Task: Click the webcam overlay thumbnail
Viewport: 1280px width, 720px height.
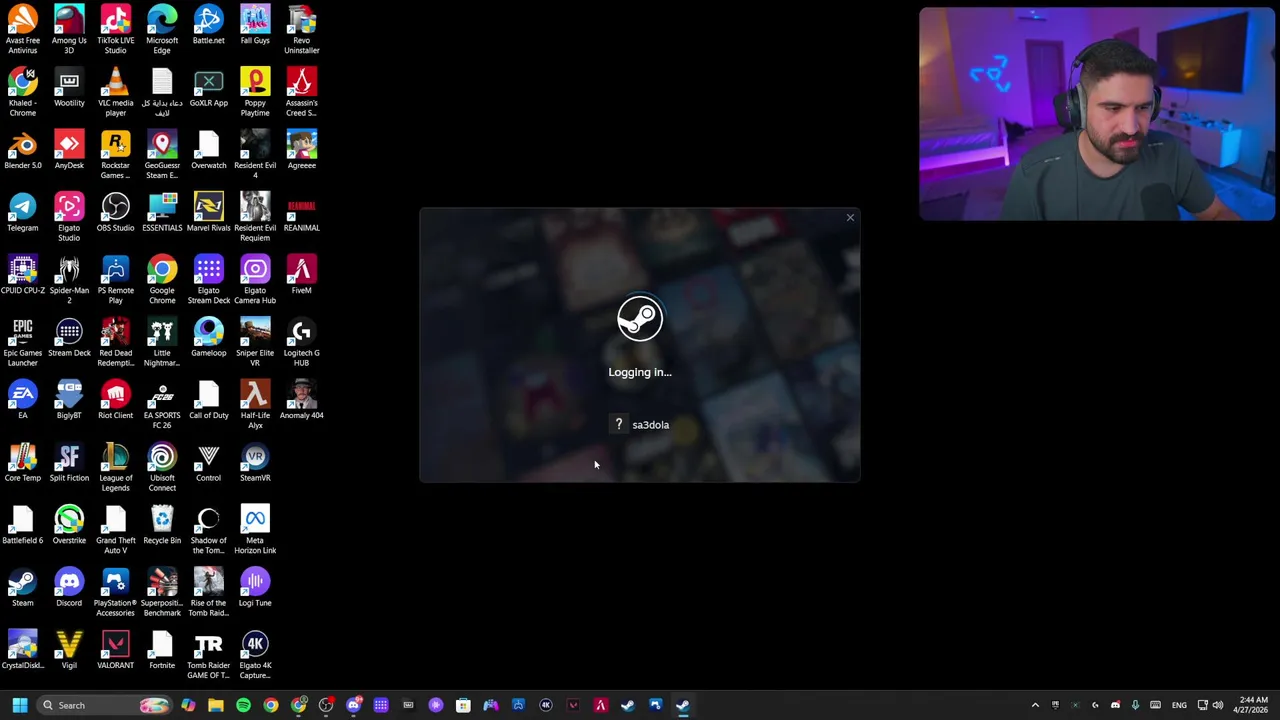Action: click(x=1097, y=114)
